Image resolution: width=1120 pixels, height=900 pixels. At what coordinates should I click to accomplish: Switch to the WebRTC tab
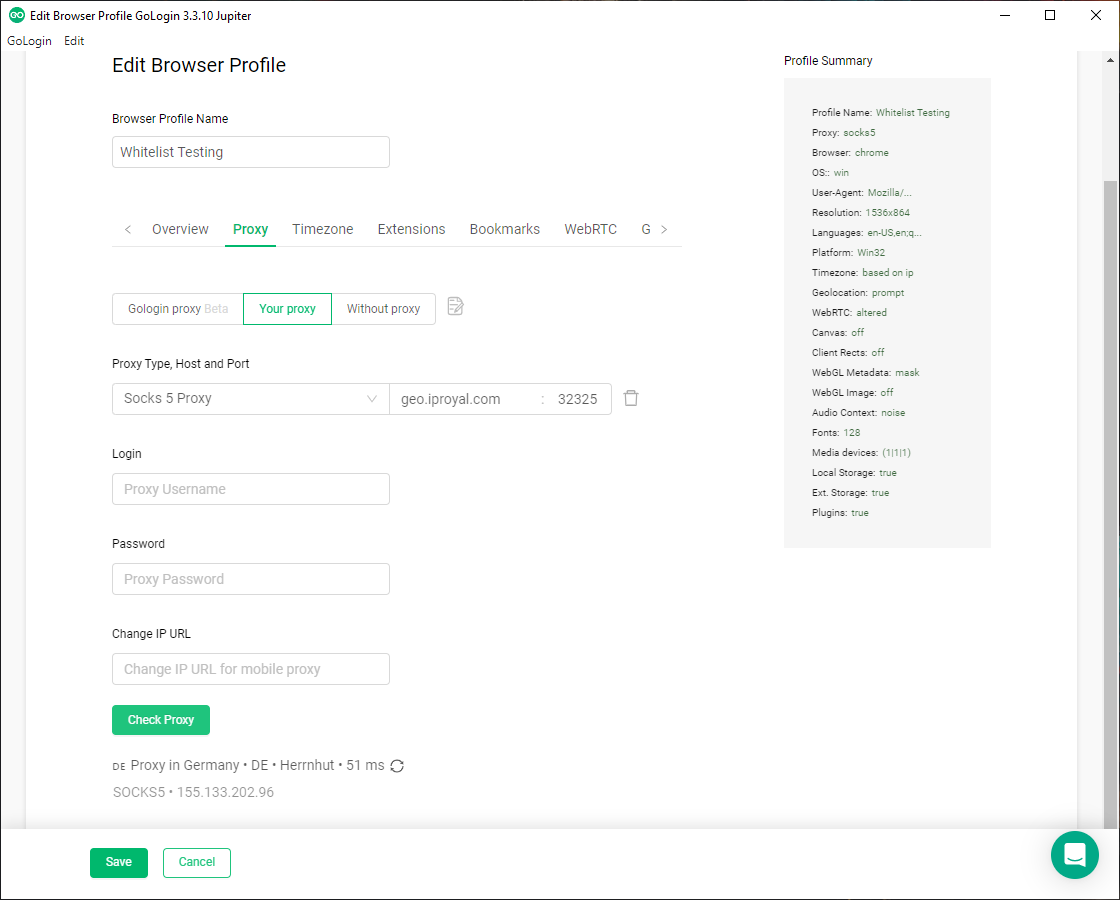click(591, 229)
